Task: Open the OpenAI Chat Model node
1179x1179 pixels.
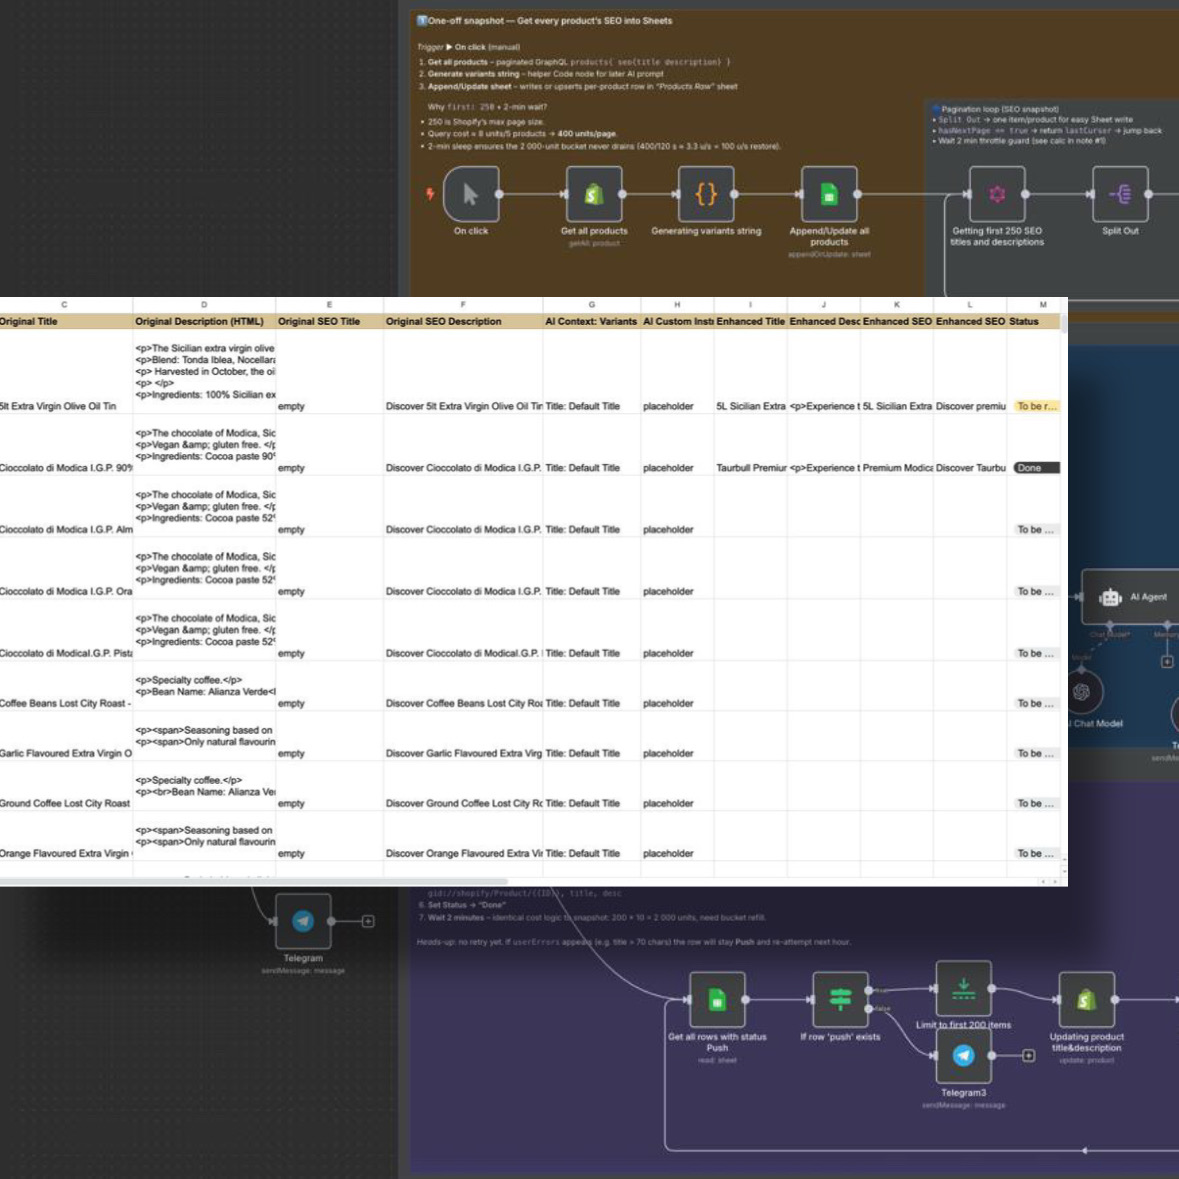Action: 1083,692
